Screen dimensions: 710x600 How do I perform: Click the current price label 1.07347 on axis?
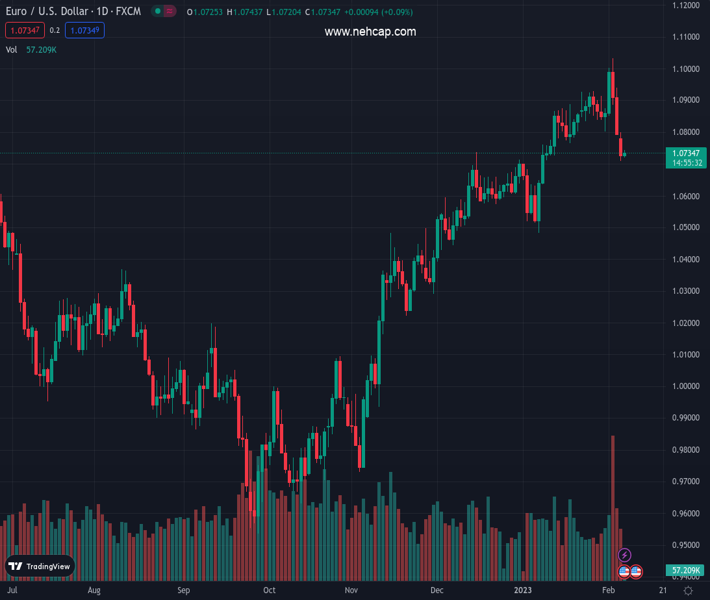click(685, 153)
